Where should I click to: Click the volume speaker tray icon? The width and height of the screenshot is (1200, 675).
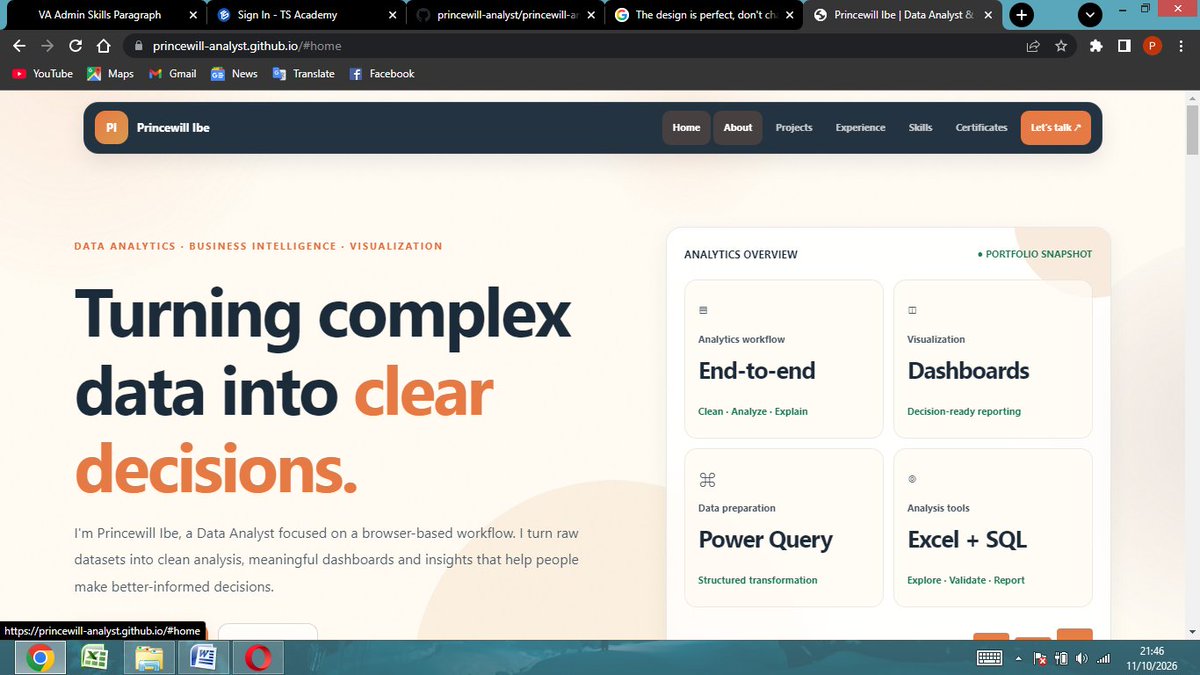[1083, 659]
